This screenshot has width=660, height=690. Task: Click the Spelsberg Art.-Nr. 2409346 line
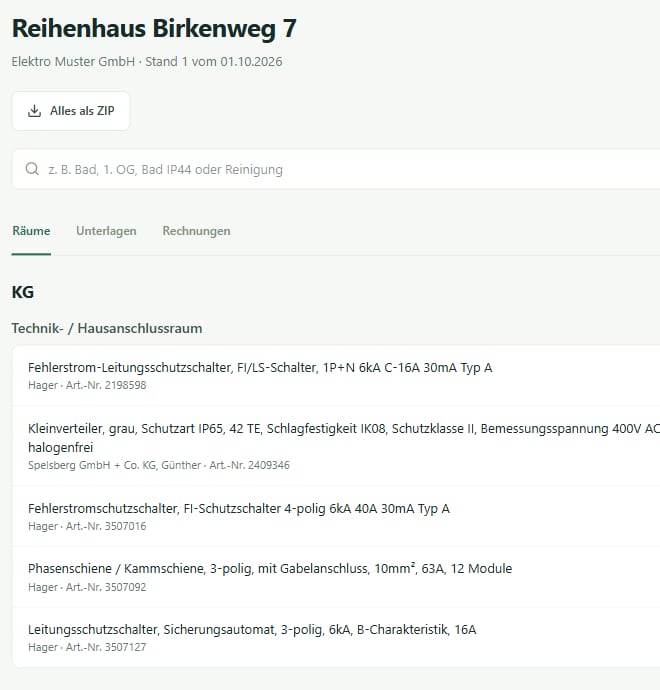pyautogui.click(x=159, y=465)
